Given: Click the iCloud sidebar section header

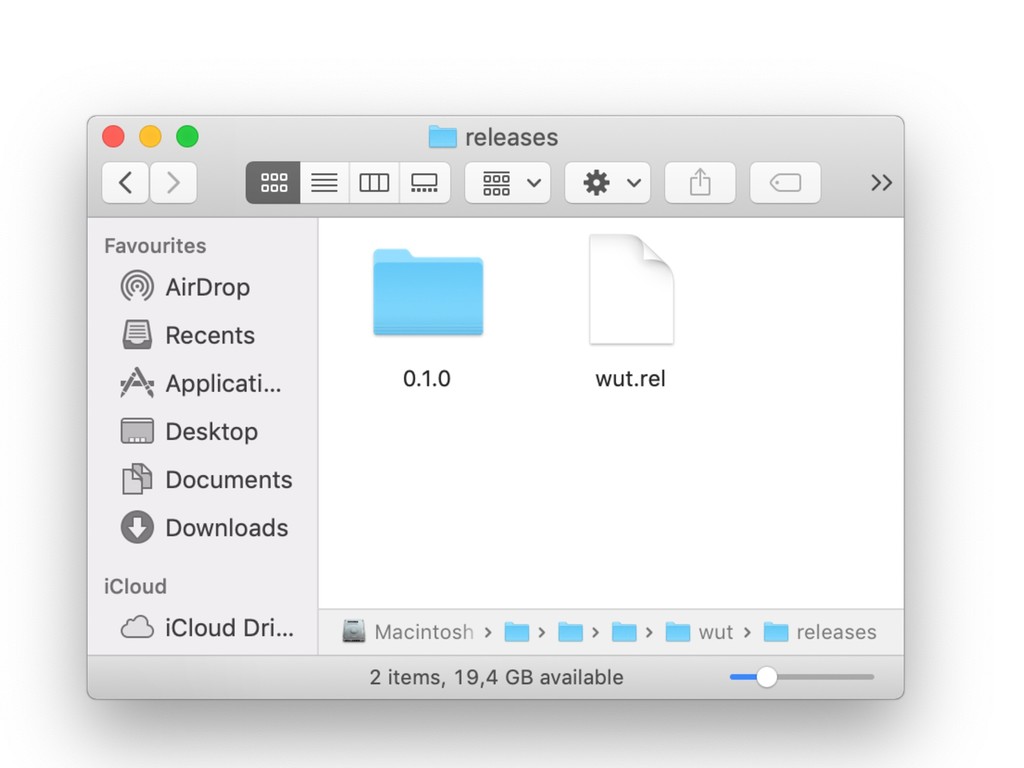Looking at the screenshot, I should [x=135, y=586].
